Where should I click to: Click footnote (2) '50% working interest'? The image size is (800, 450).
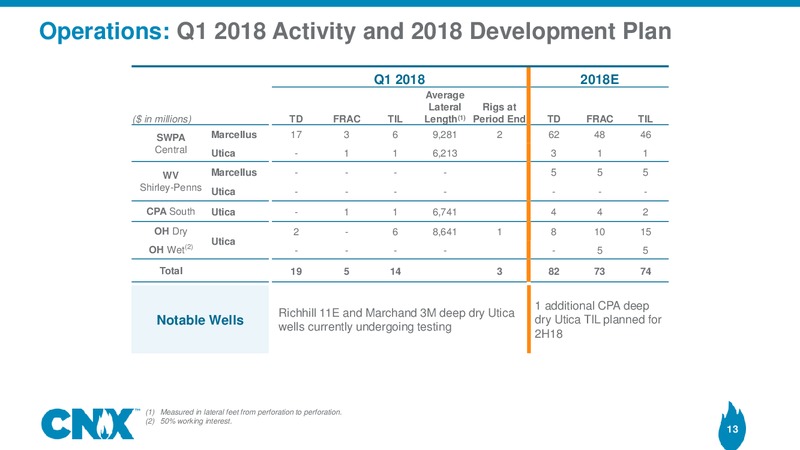click(x=188, y=421)
